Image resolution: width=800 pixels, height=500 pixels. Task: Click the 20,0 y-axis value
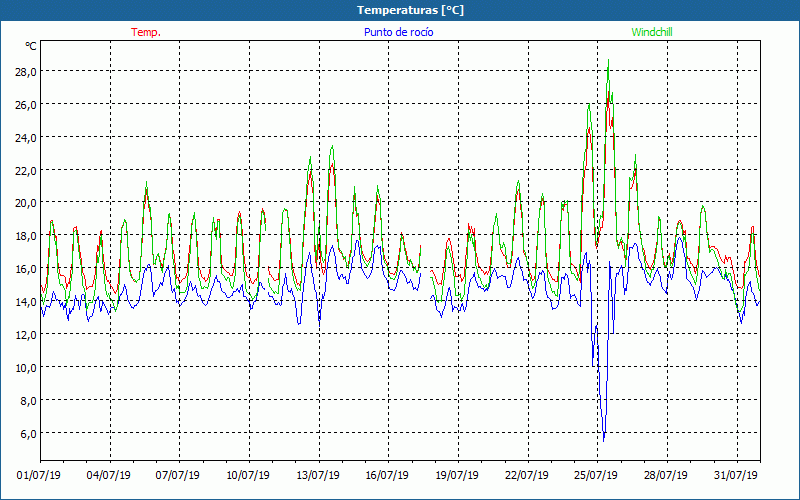pos(26,203)
